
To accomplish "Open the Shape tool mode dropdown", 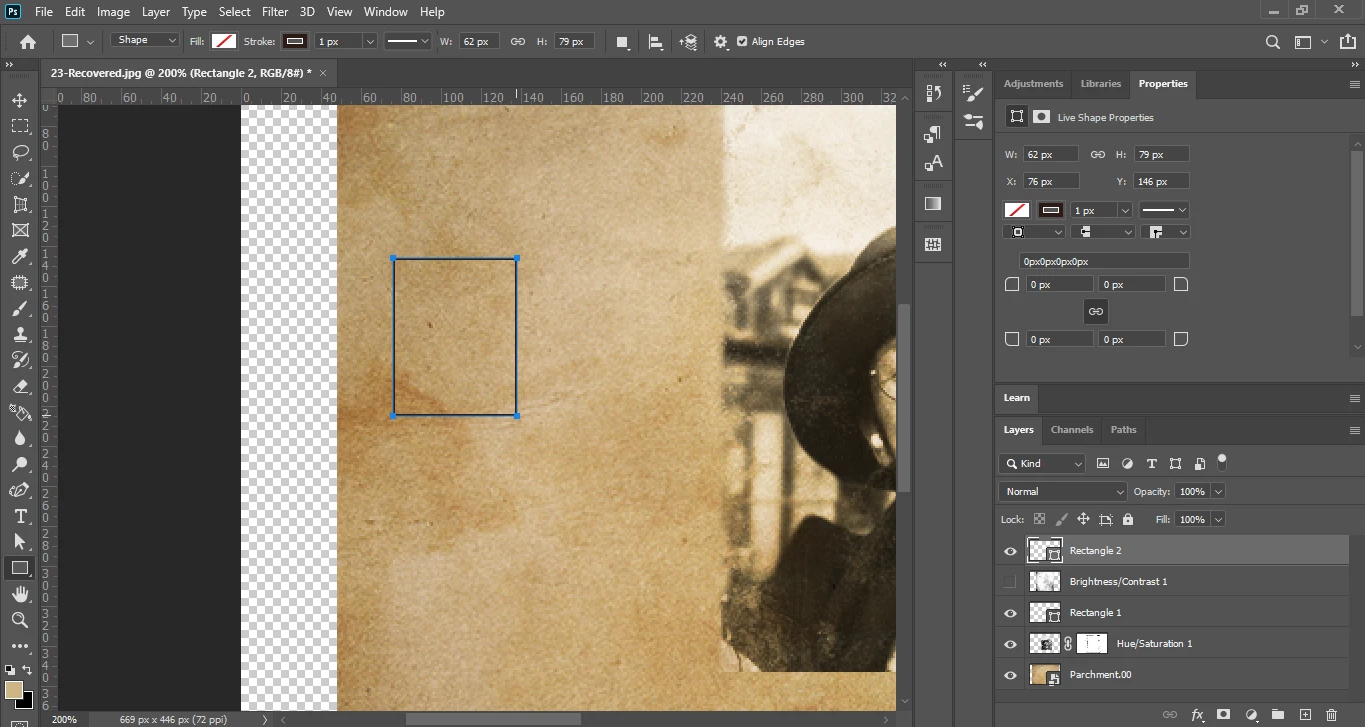I will [x=145, y=41].
